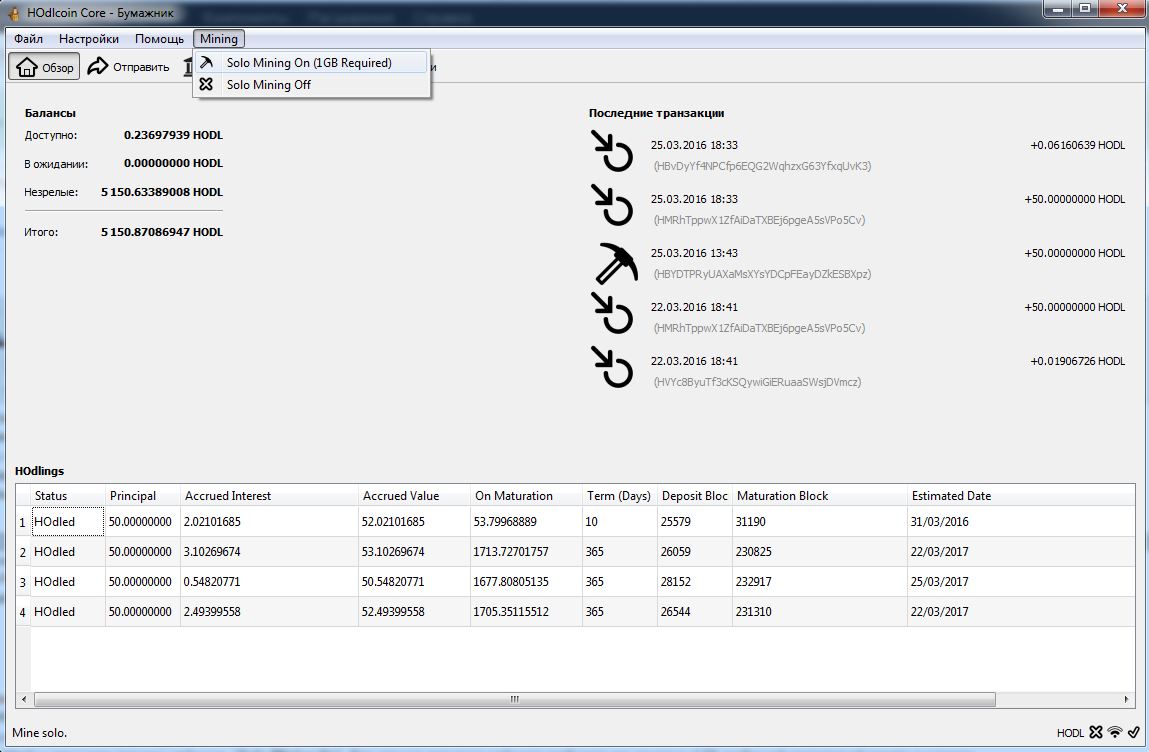This screenshot has width=1149, height=752.
Task: Click the right arrow of the horizontal scrollbar
Action: [x=1127, y=700]
